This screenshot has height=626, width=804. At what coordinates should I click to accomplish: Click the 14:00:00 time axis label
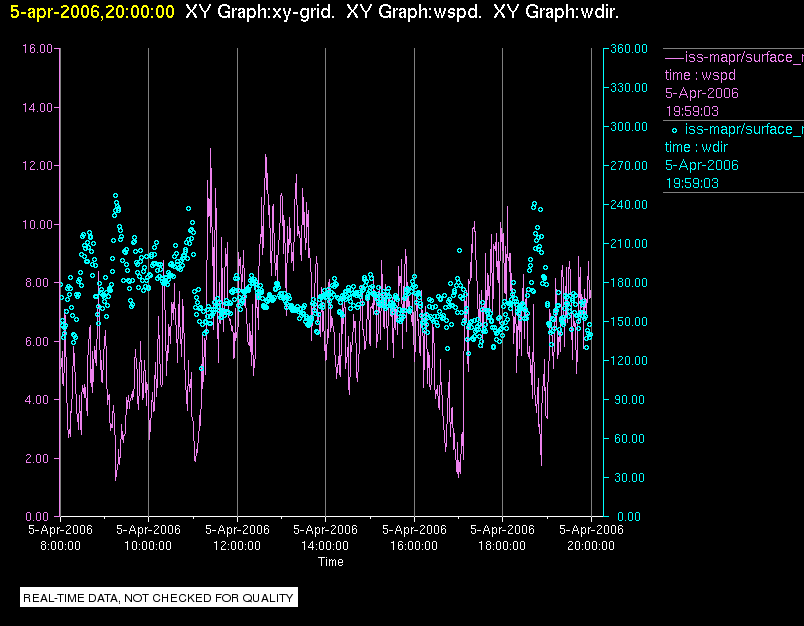point(325,546)
